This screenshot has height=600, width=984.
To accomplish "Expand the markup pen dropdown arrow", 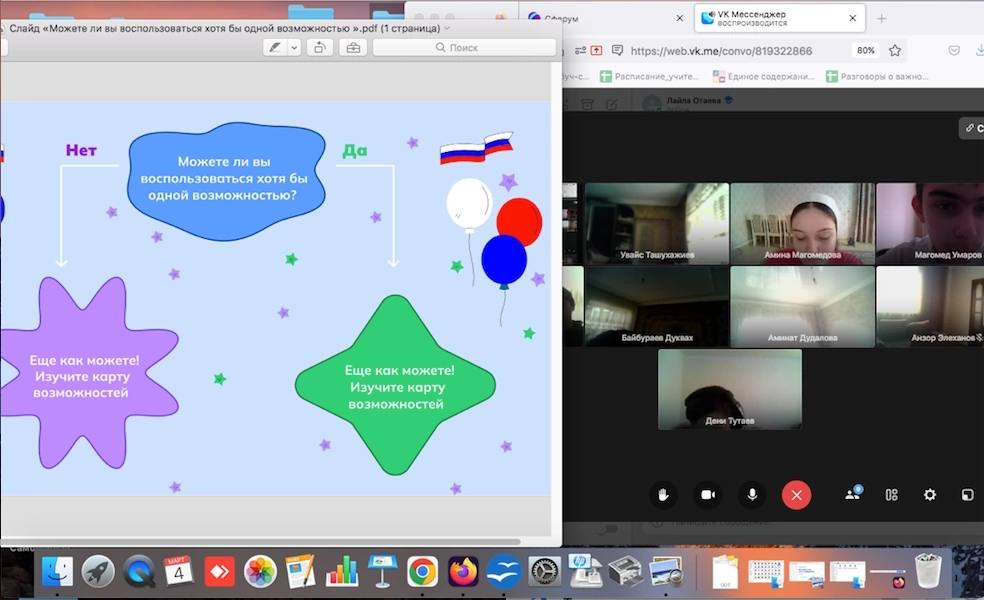I will click(294, 48).
